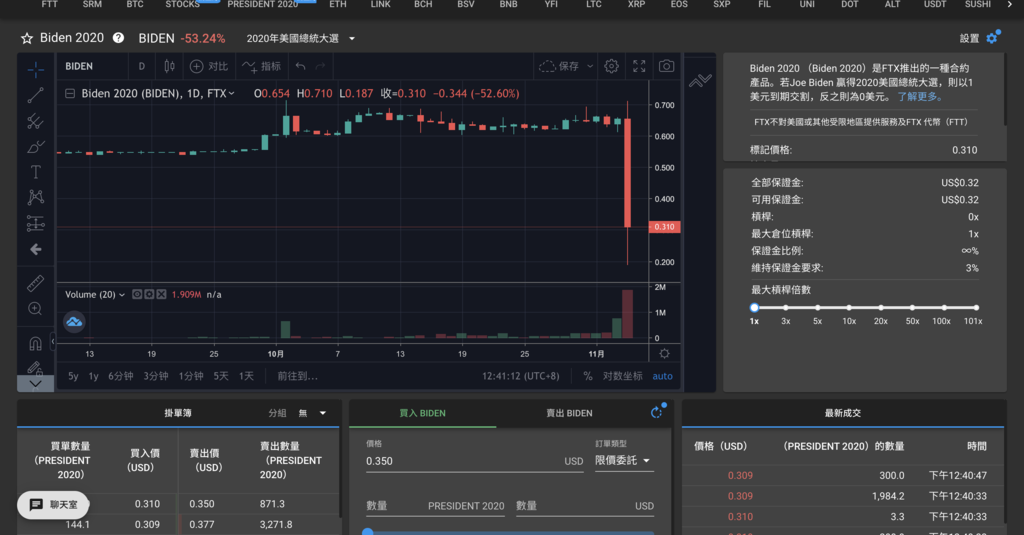This screenshot has width=1024, height=535.
Task: Open 設置 settings gear at top right
Action: click(992, 38)
